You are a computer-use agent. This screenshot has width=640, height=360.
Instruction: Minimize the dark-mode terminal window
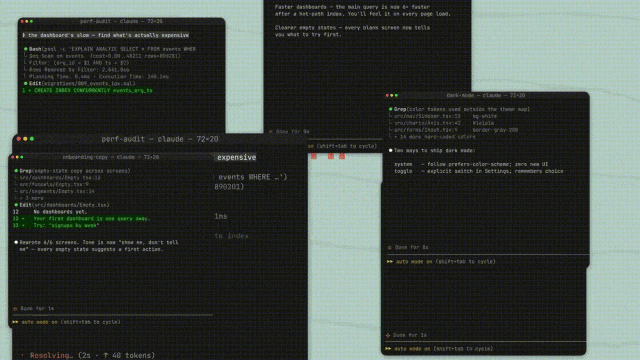coord(391,96)
